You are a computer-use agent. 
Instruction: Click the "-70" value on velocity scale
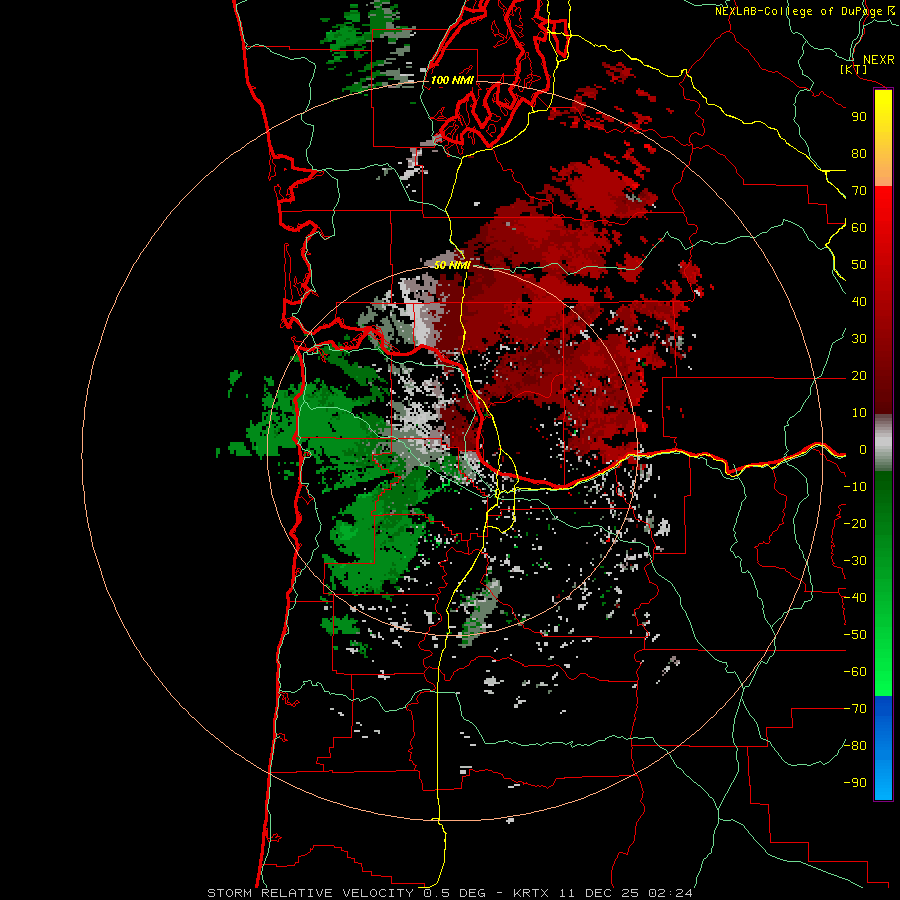click(x=855, y=709)
